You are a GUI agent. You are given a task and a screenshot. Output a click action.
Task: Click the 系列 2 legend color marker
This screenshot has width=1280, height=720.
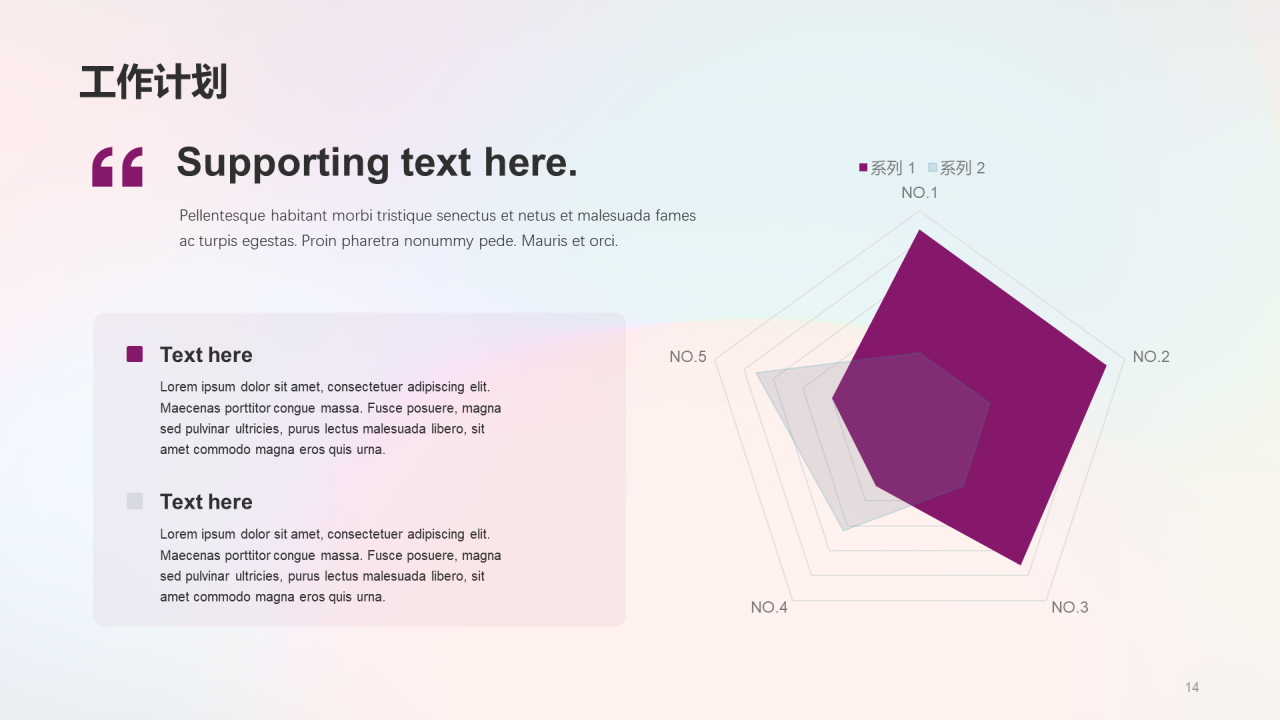click(932, 168)
